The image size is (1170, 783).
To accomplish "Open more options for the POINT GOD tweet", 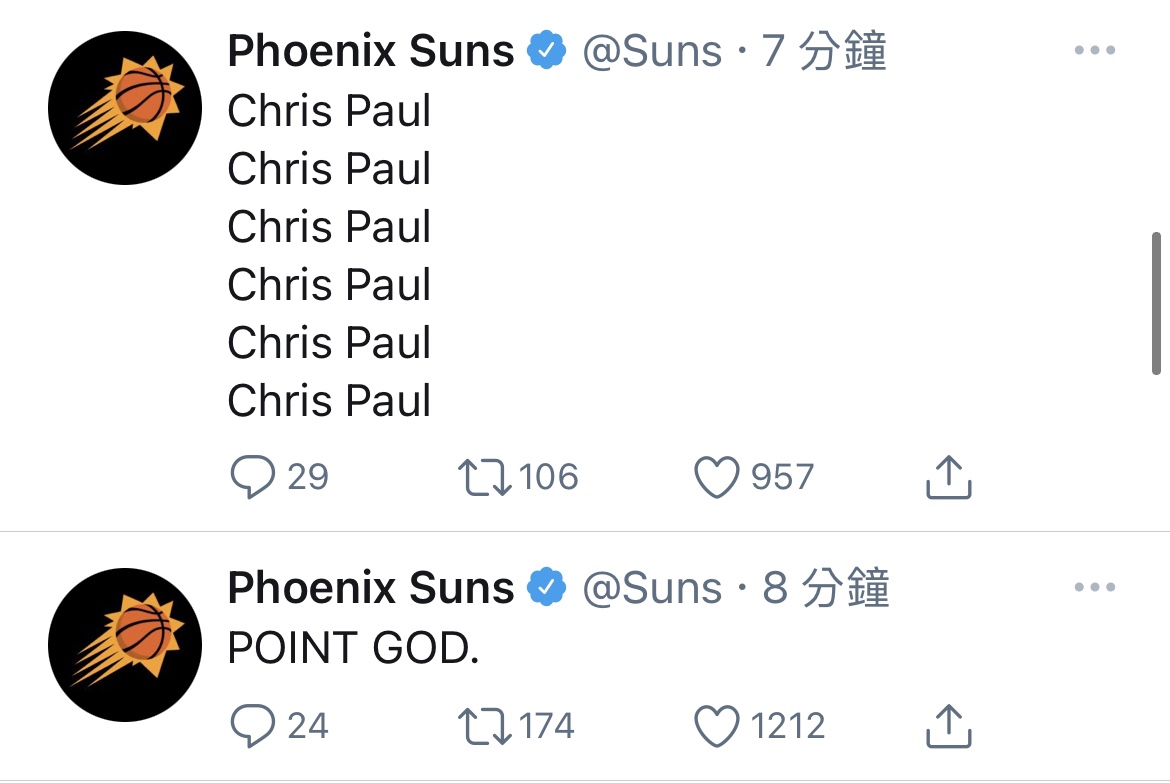I will (1095, 587).
